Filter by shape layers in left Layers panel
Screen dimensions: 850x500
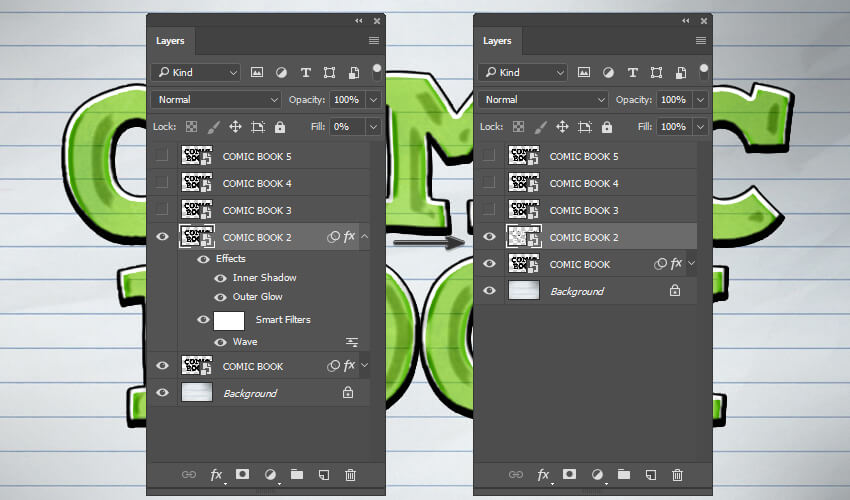tap(329, 72)
